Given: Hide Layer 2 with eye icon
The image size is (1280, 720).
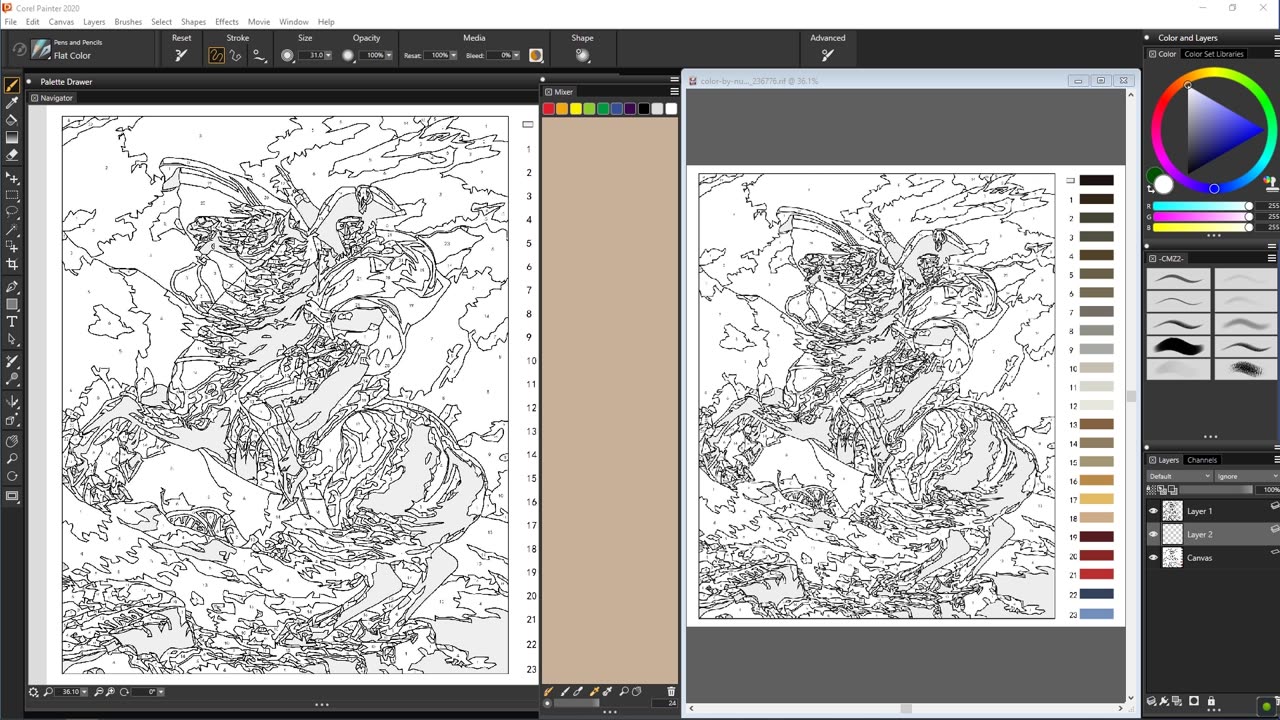Looking at the screenshot, I should point(1153,534).
